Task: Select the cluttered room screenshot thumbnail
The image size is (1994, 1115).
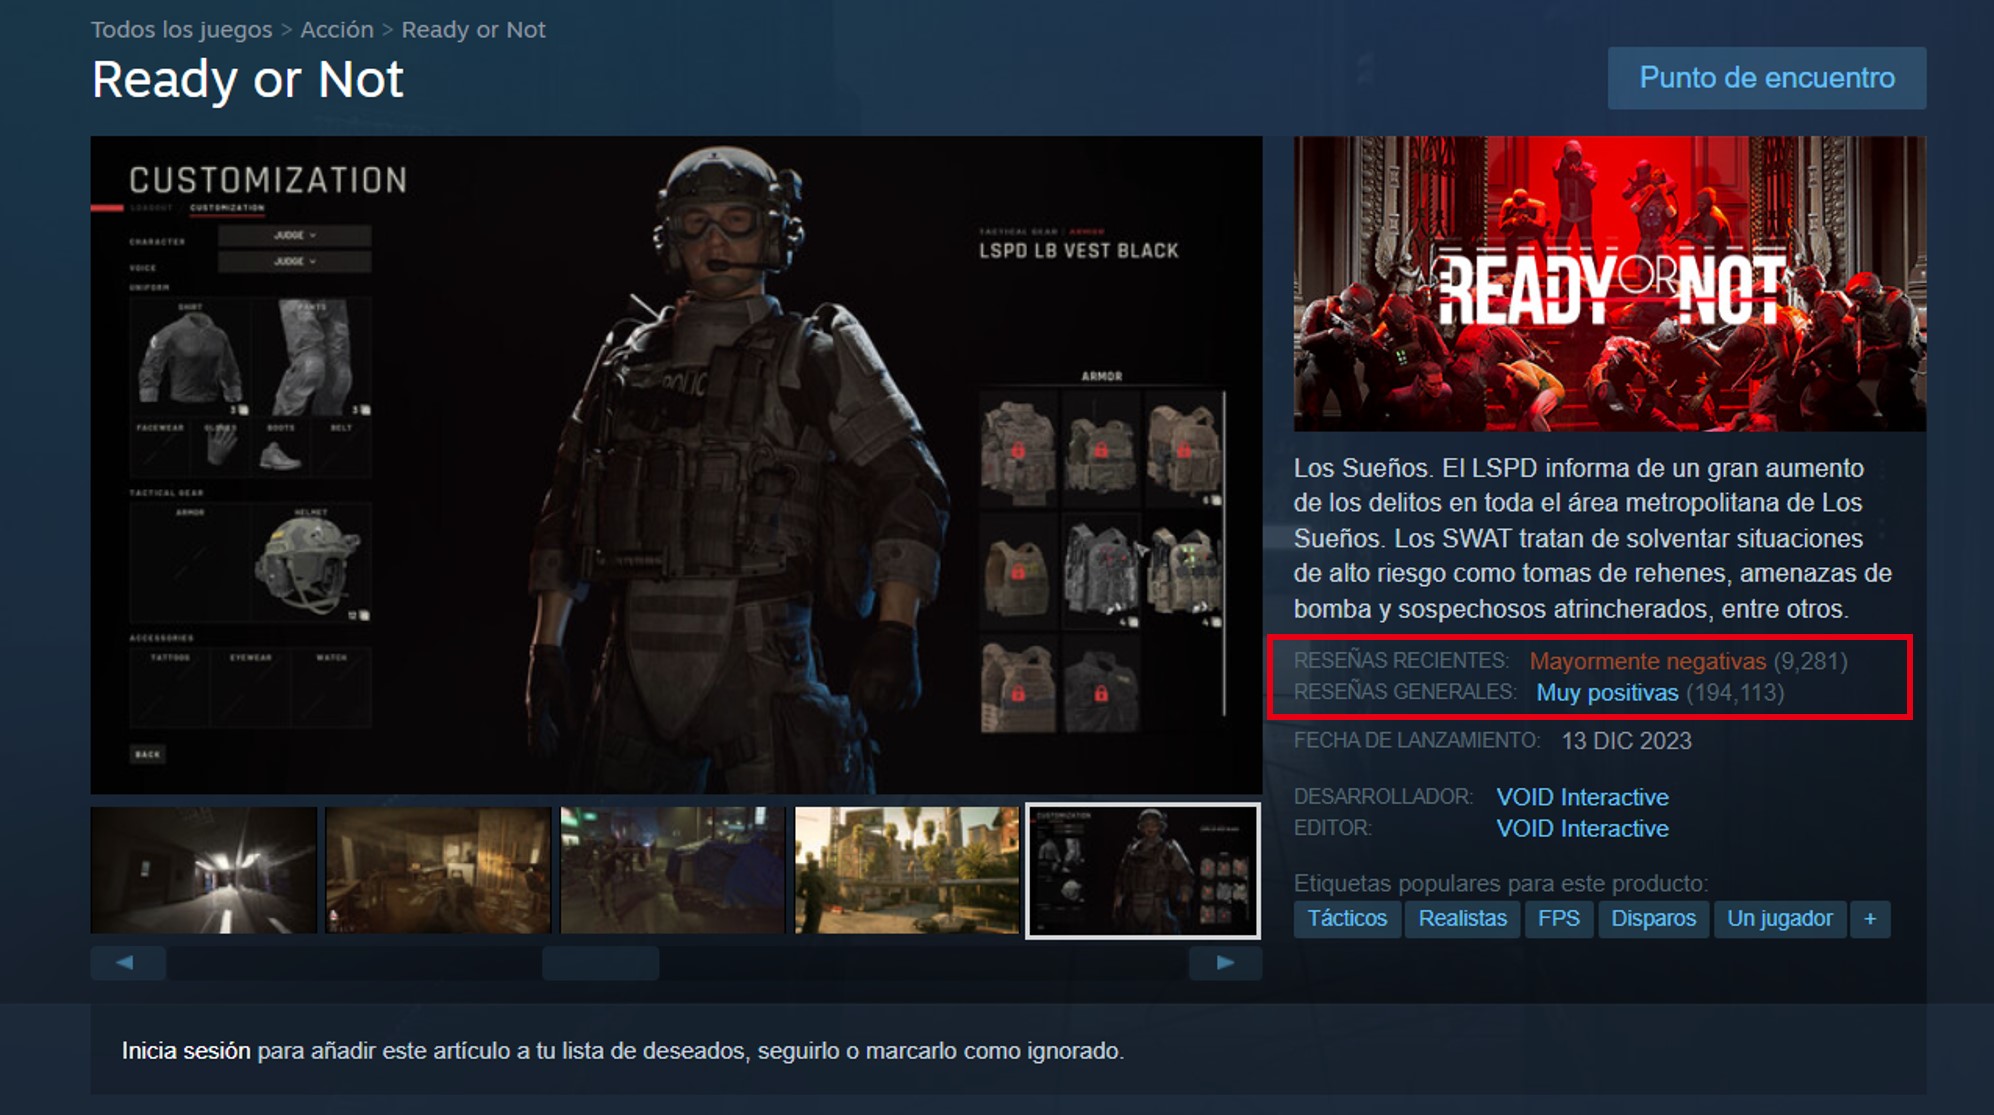Action: (438, 870)
